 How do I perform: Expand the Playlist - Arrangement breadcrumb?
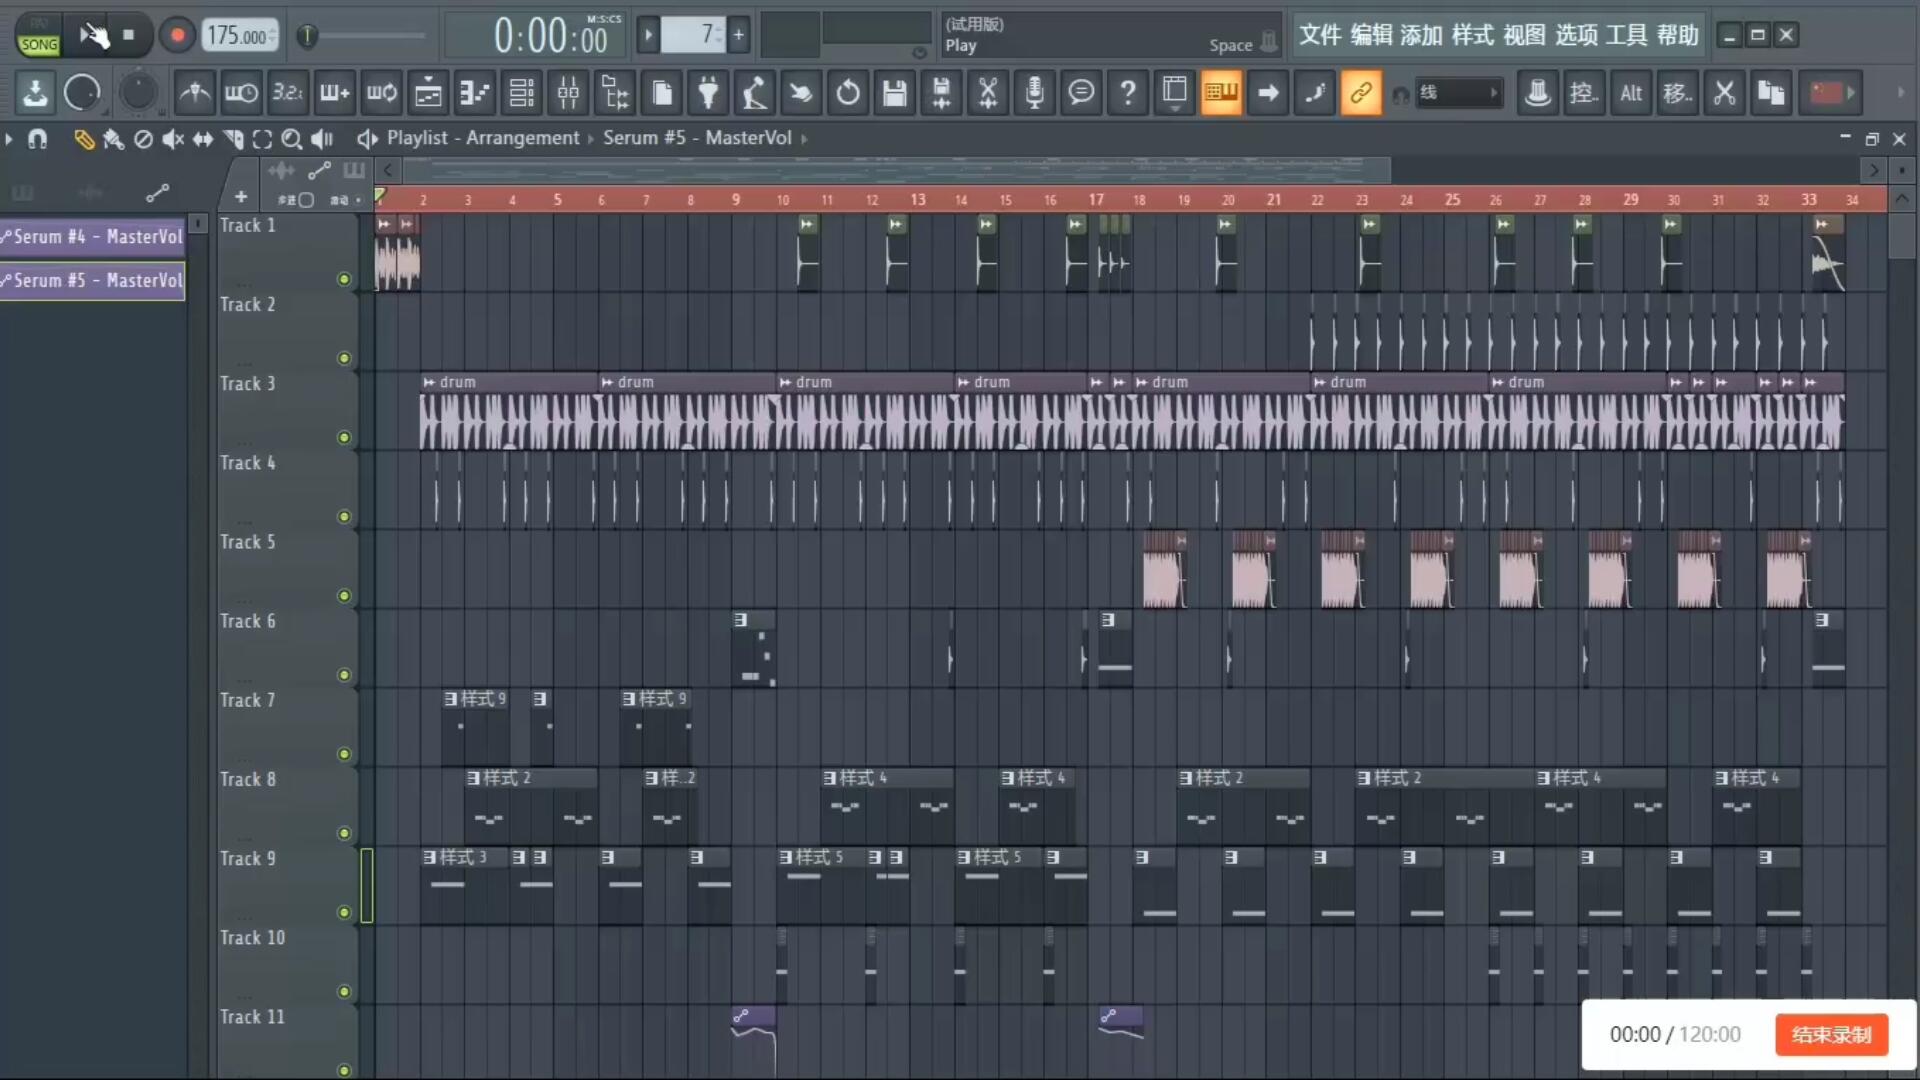(591, 138)
